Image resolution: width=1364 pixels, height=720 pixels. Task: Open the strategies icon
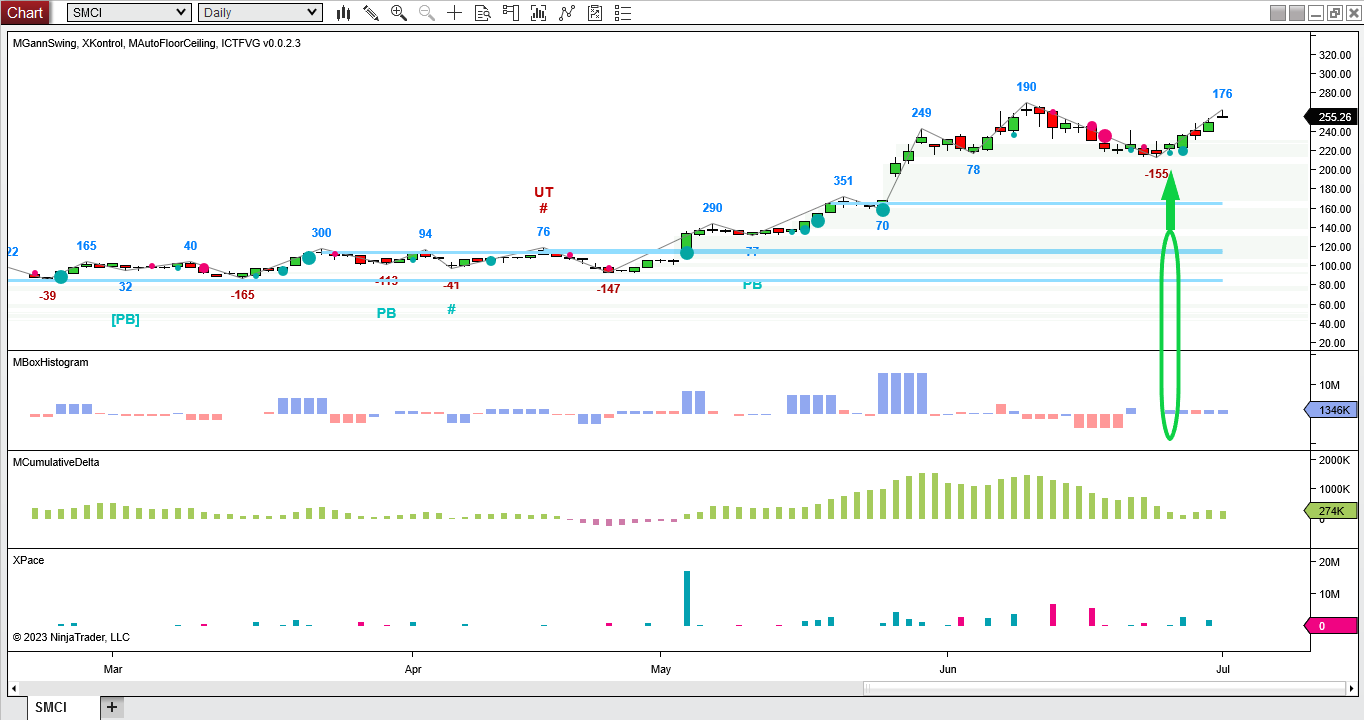coord(567,13)
